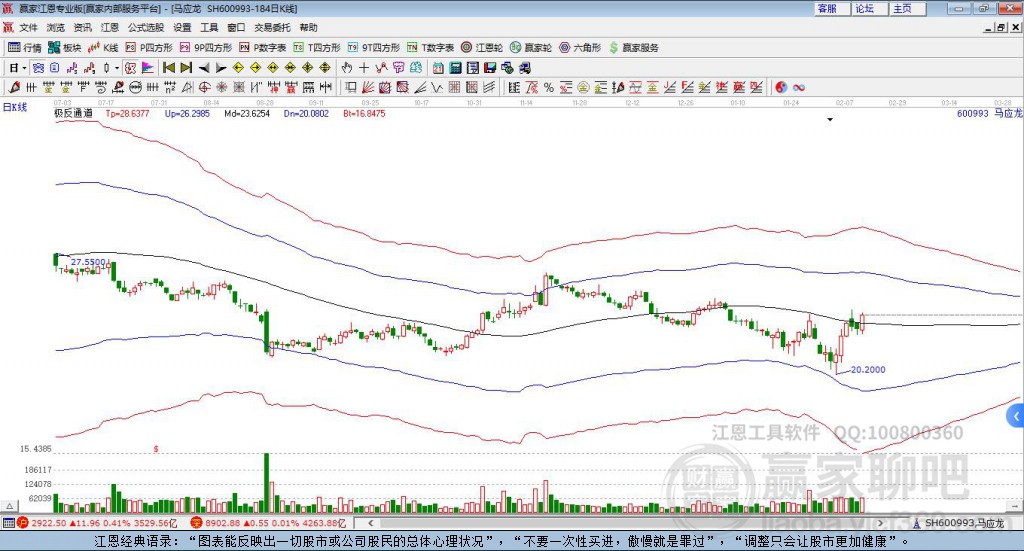The height and width of the screenshot is (551, 1024).
Task: Click the 极反通道 indicator label
Action: pyautogui.click(x=73, y=113)
